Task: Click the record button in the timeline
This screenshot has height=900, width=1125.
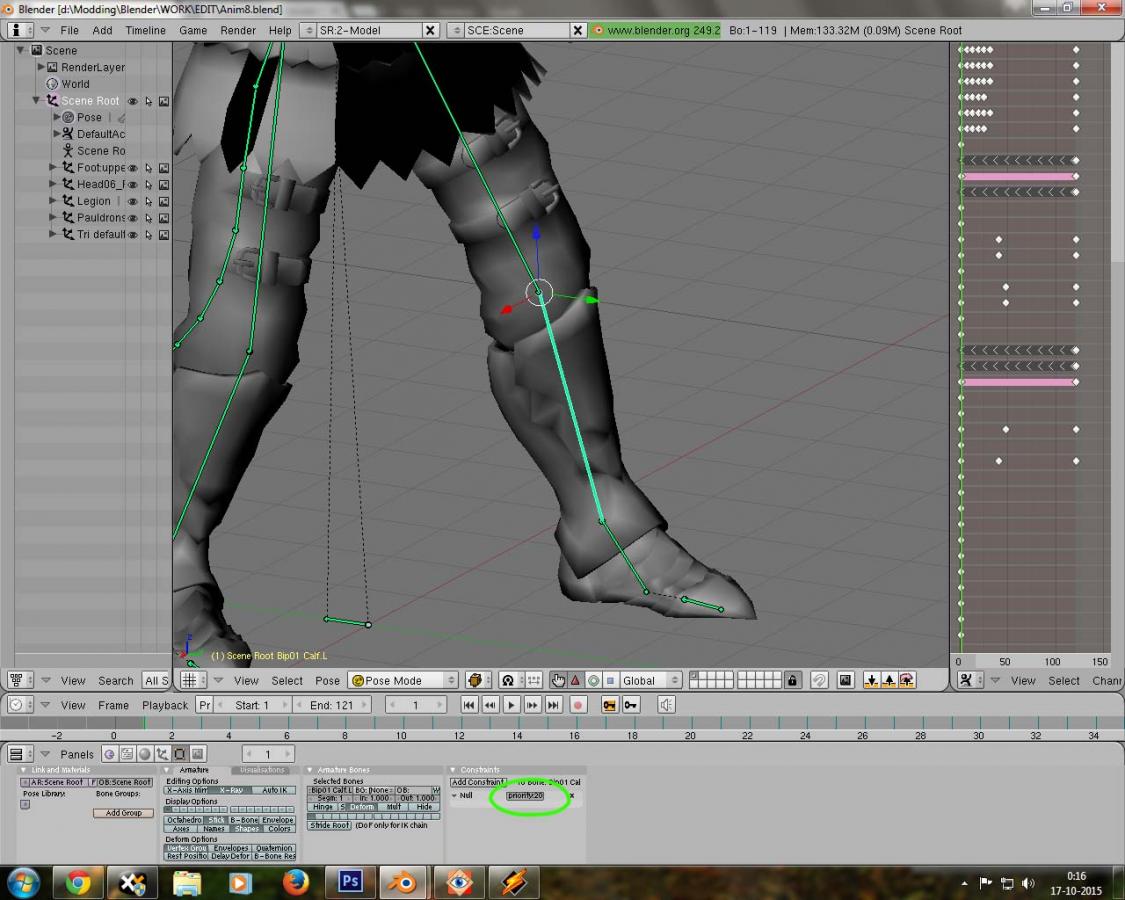Action: click(577, 705)
